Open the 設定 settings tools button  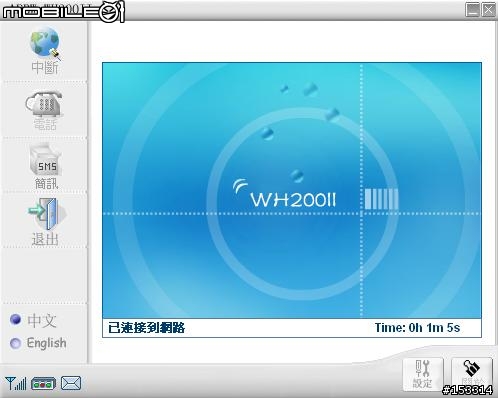pyautogui.click(x=423, y=374)
